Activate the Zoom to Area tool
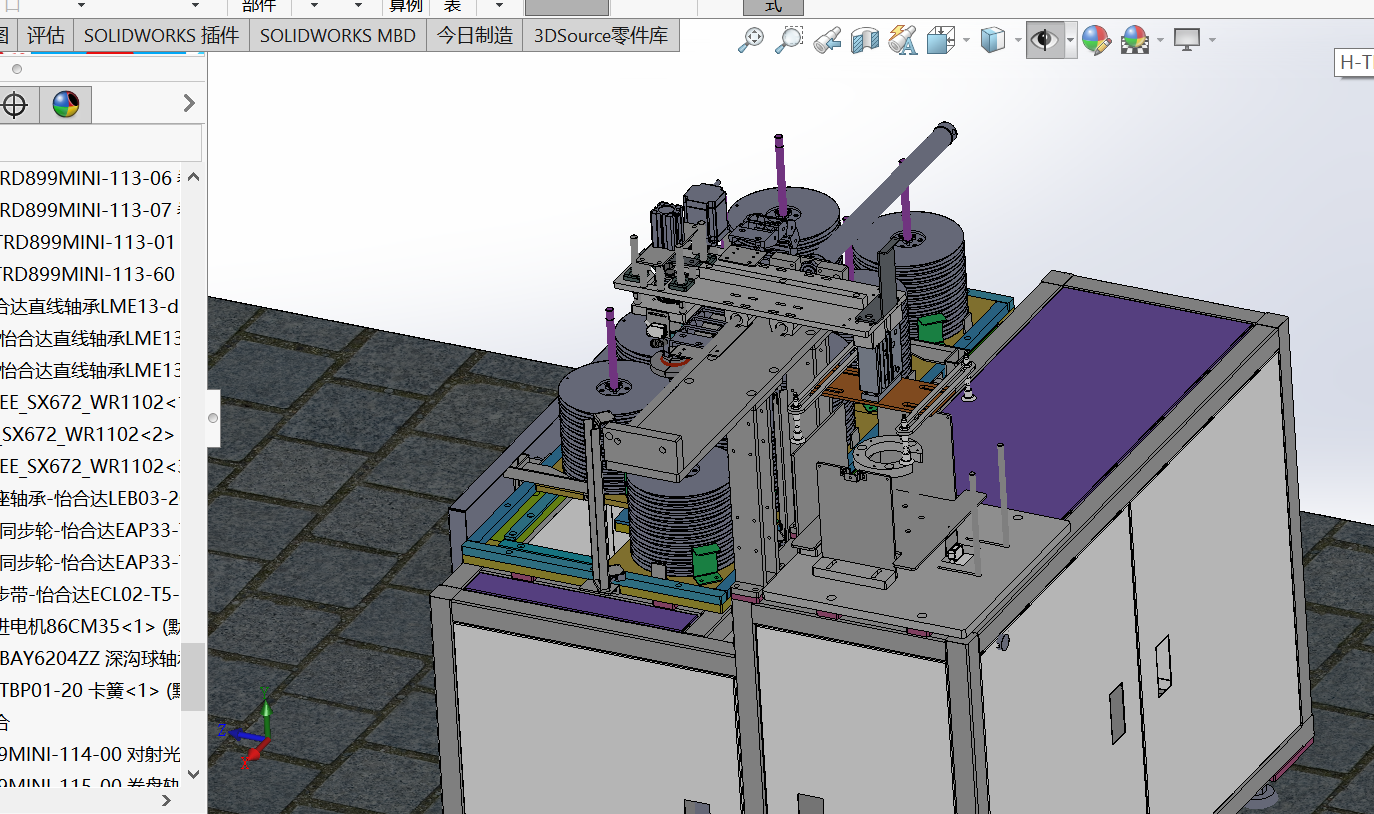 789,40
